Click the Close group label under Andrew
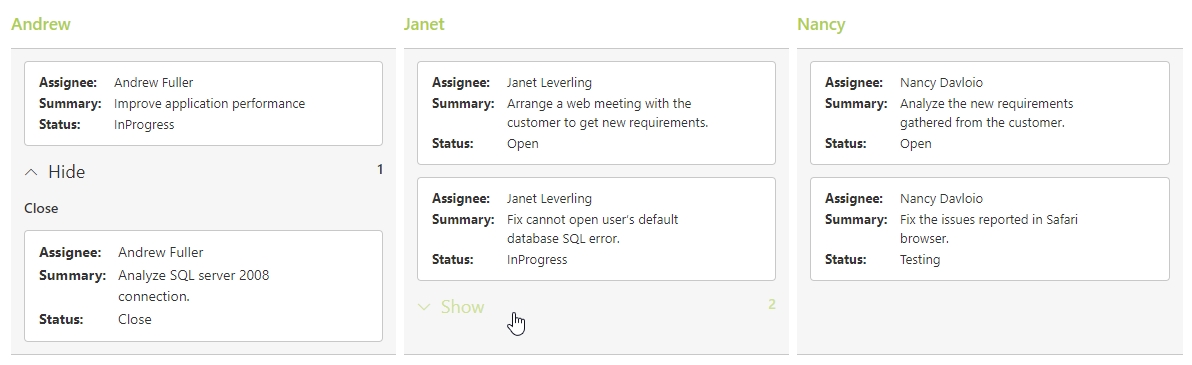The image size is (1192, 365). tap(41, 208)
